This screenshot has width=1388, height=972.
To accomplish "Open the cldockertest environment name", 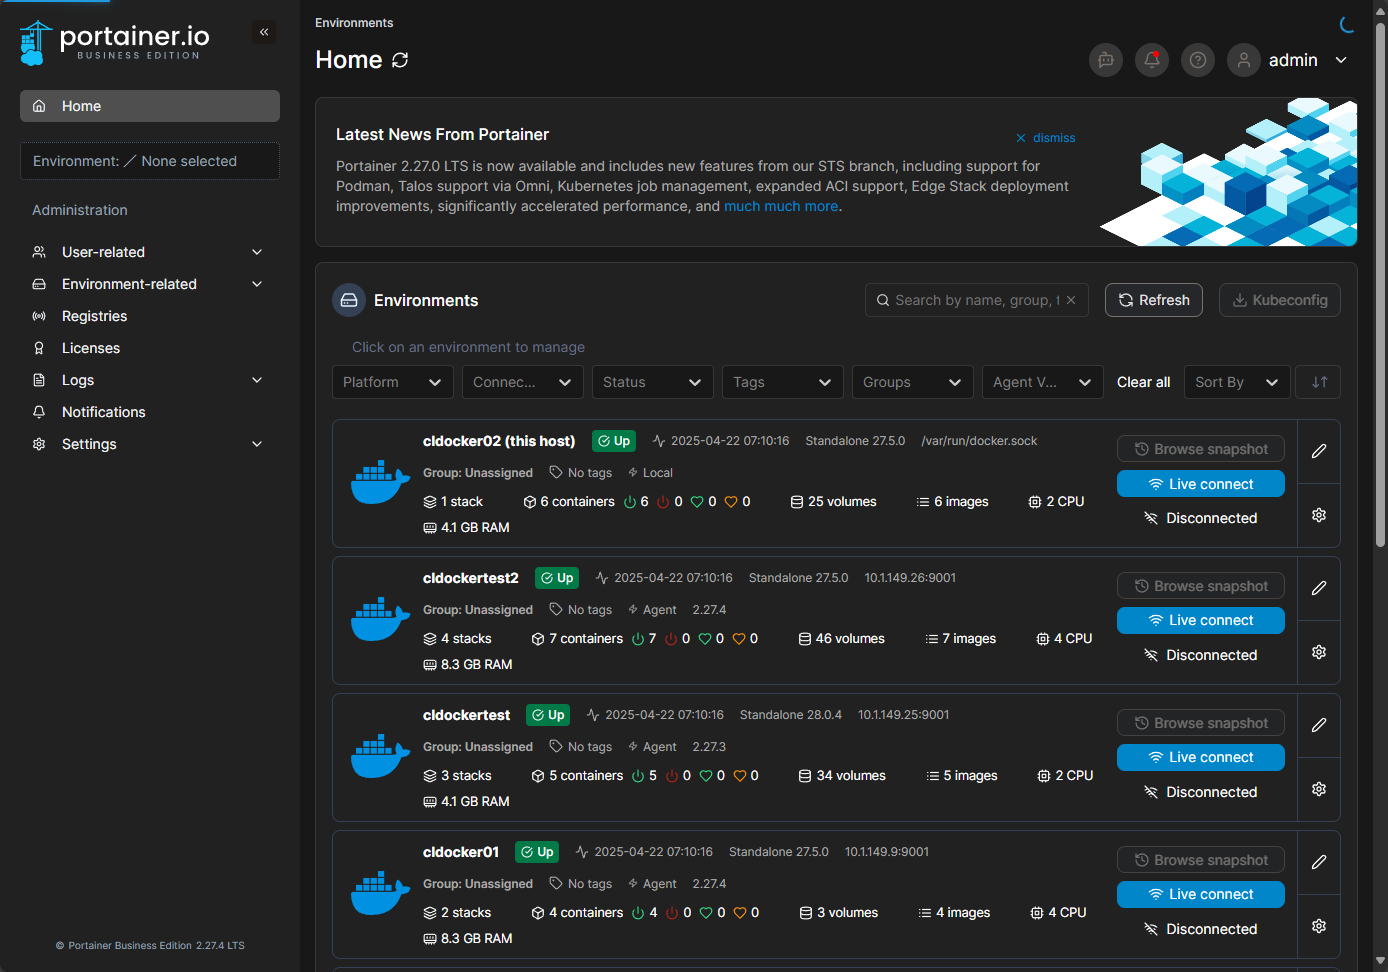I will point(466,715).
